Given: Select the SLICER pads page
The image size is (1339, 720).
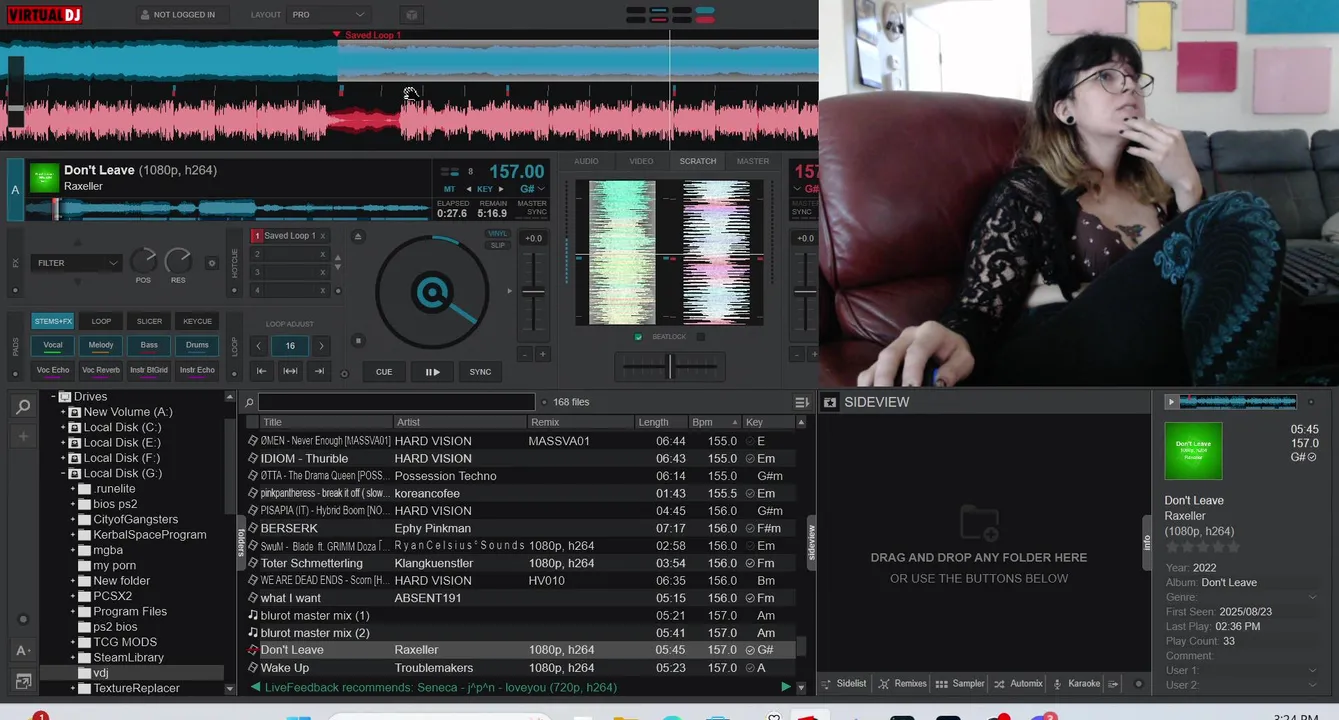Looking at the screenshot, I should coord(149,321).
